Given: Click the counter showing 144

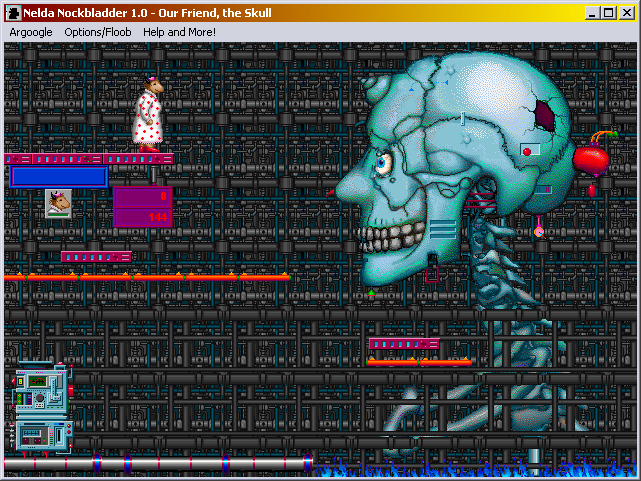Looking at the screenshot, I should point(142,217).
